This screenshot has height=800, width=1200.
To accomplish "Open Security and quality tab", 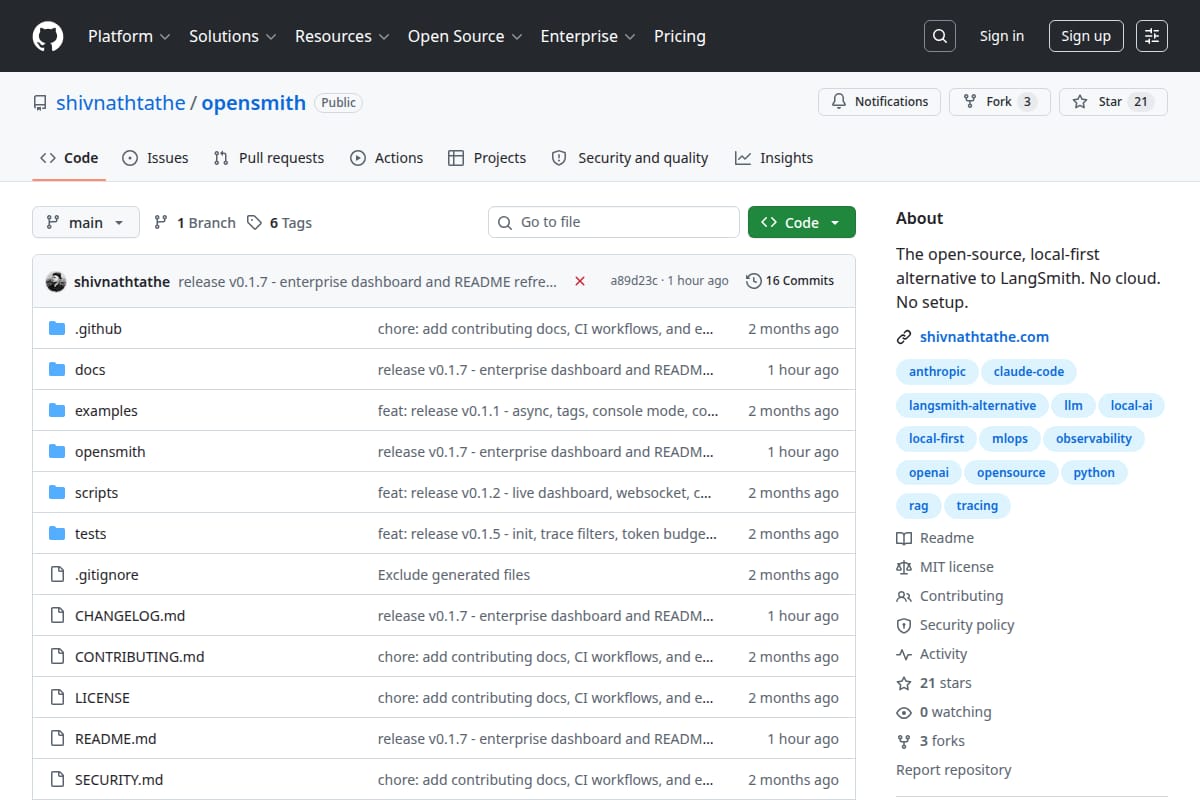I will (630, 158).
